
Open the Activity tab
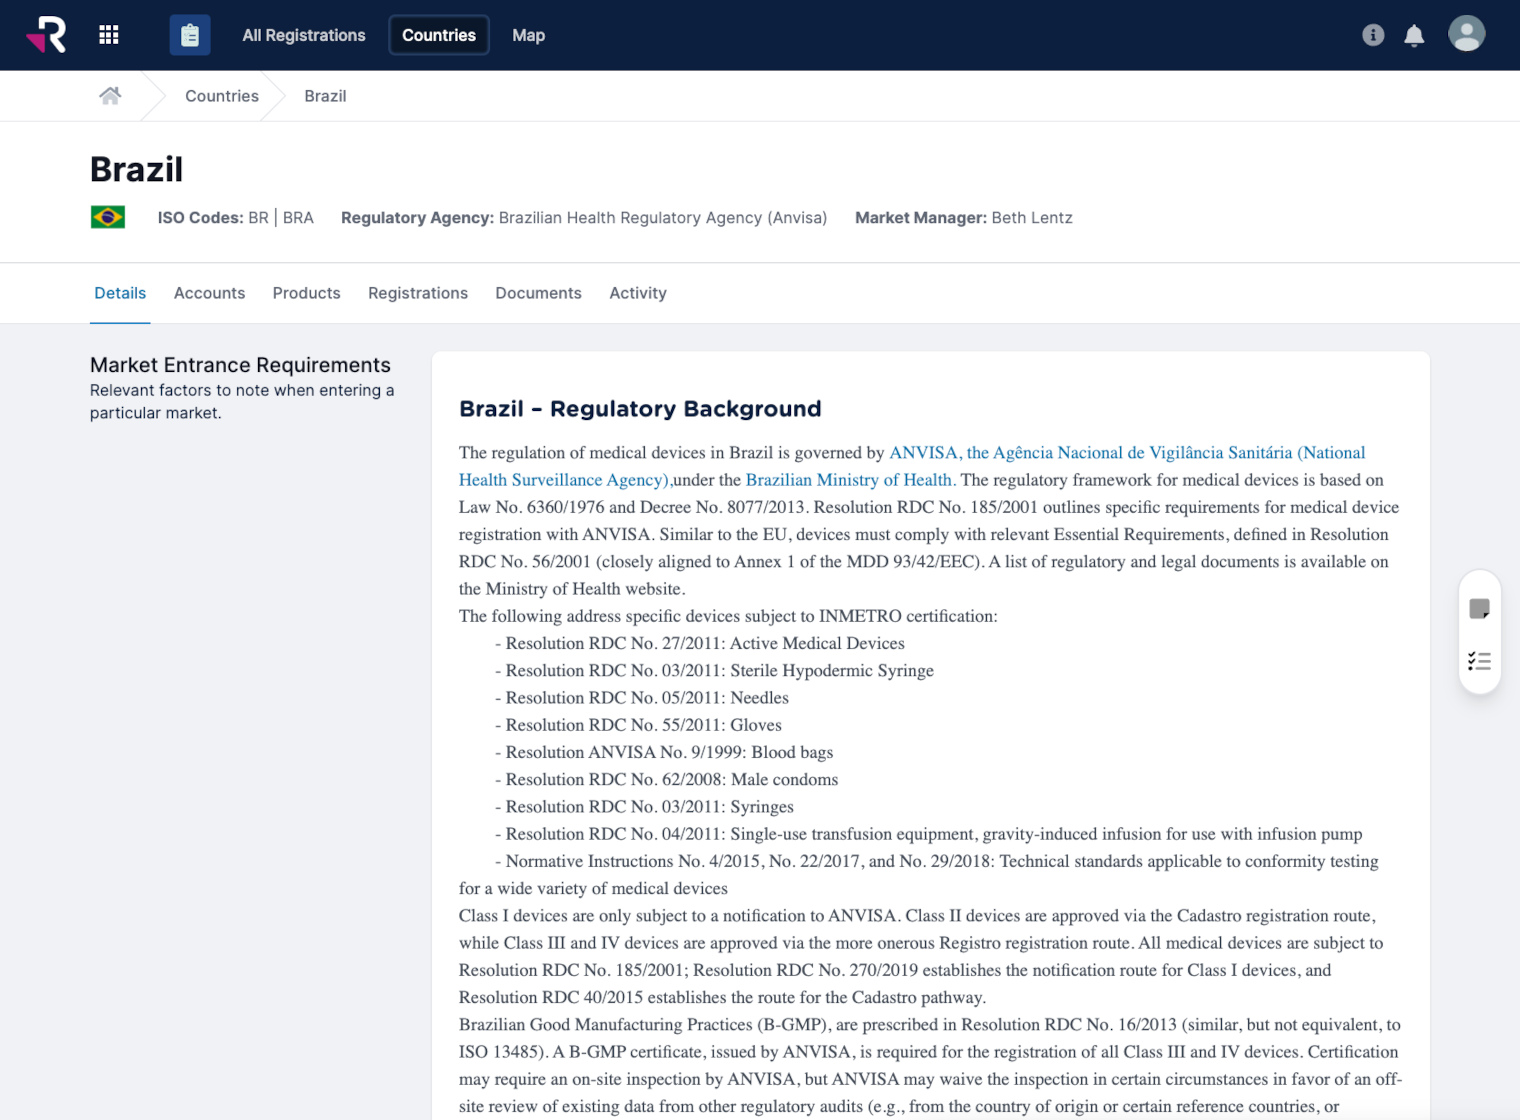pyautogui.click(x=637, y=293)
